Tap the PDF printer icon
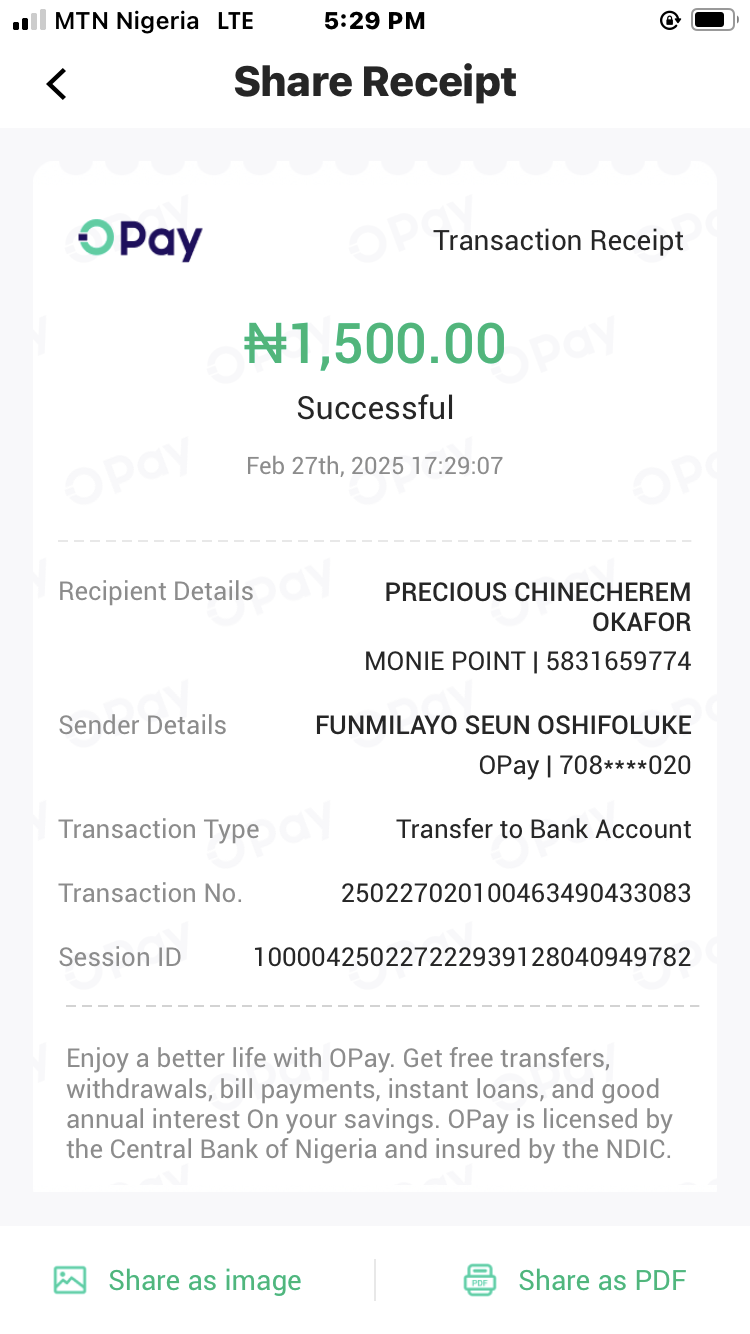Image resolution: width=750 pixels, height=1334 pixels. coord(480,1280)
